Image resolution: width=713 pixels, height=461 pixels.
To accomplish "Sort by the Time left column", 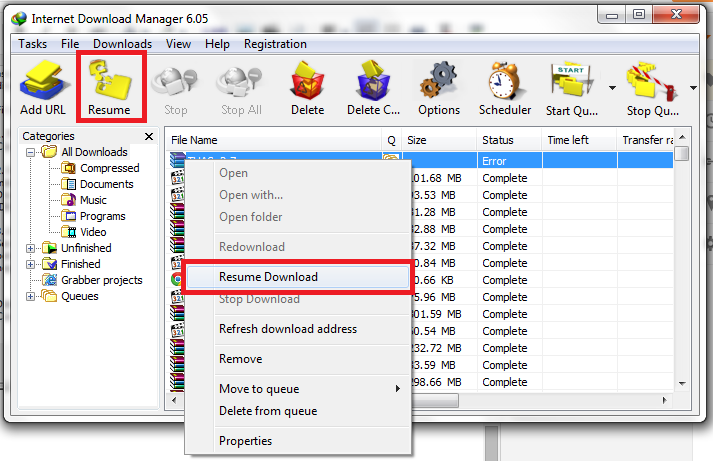I will 579,140.
